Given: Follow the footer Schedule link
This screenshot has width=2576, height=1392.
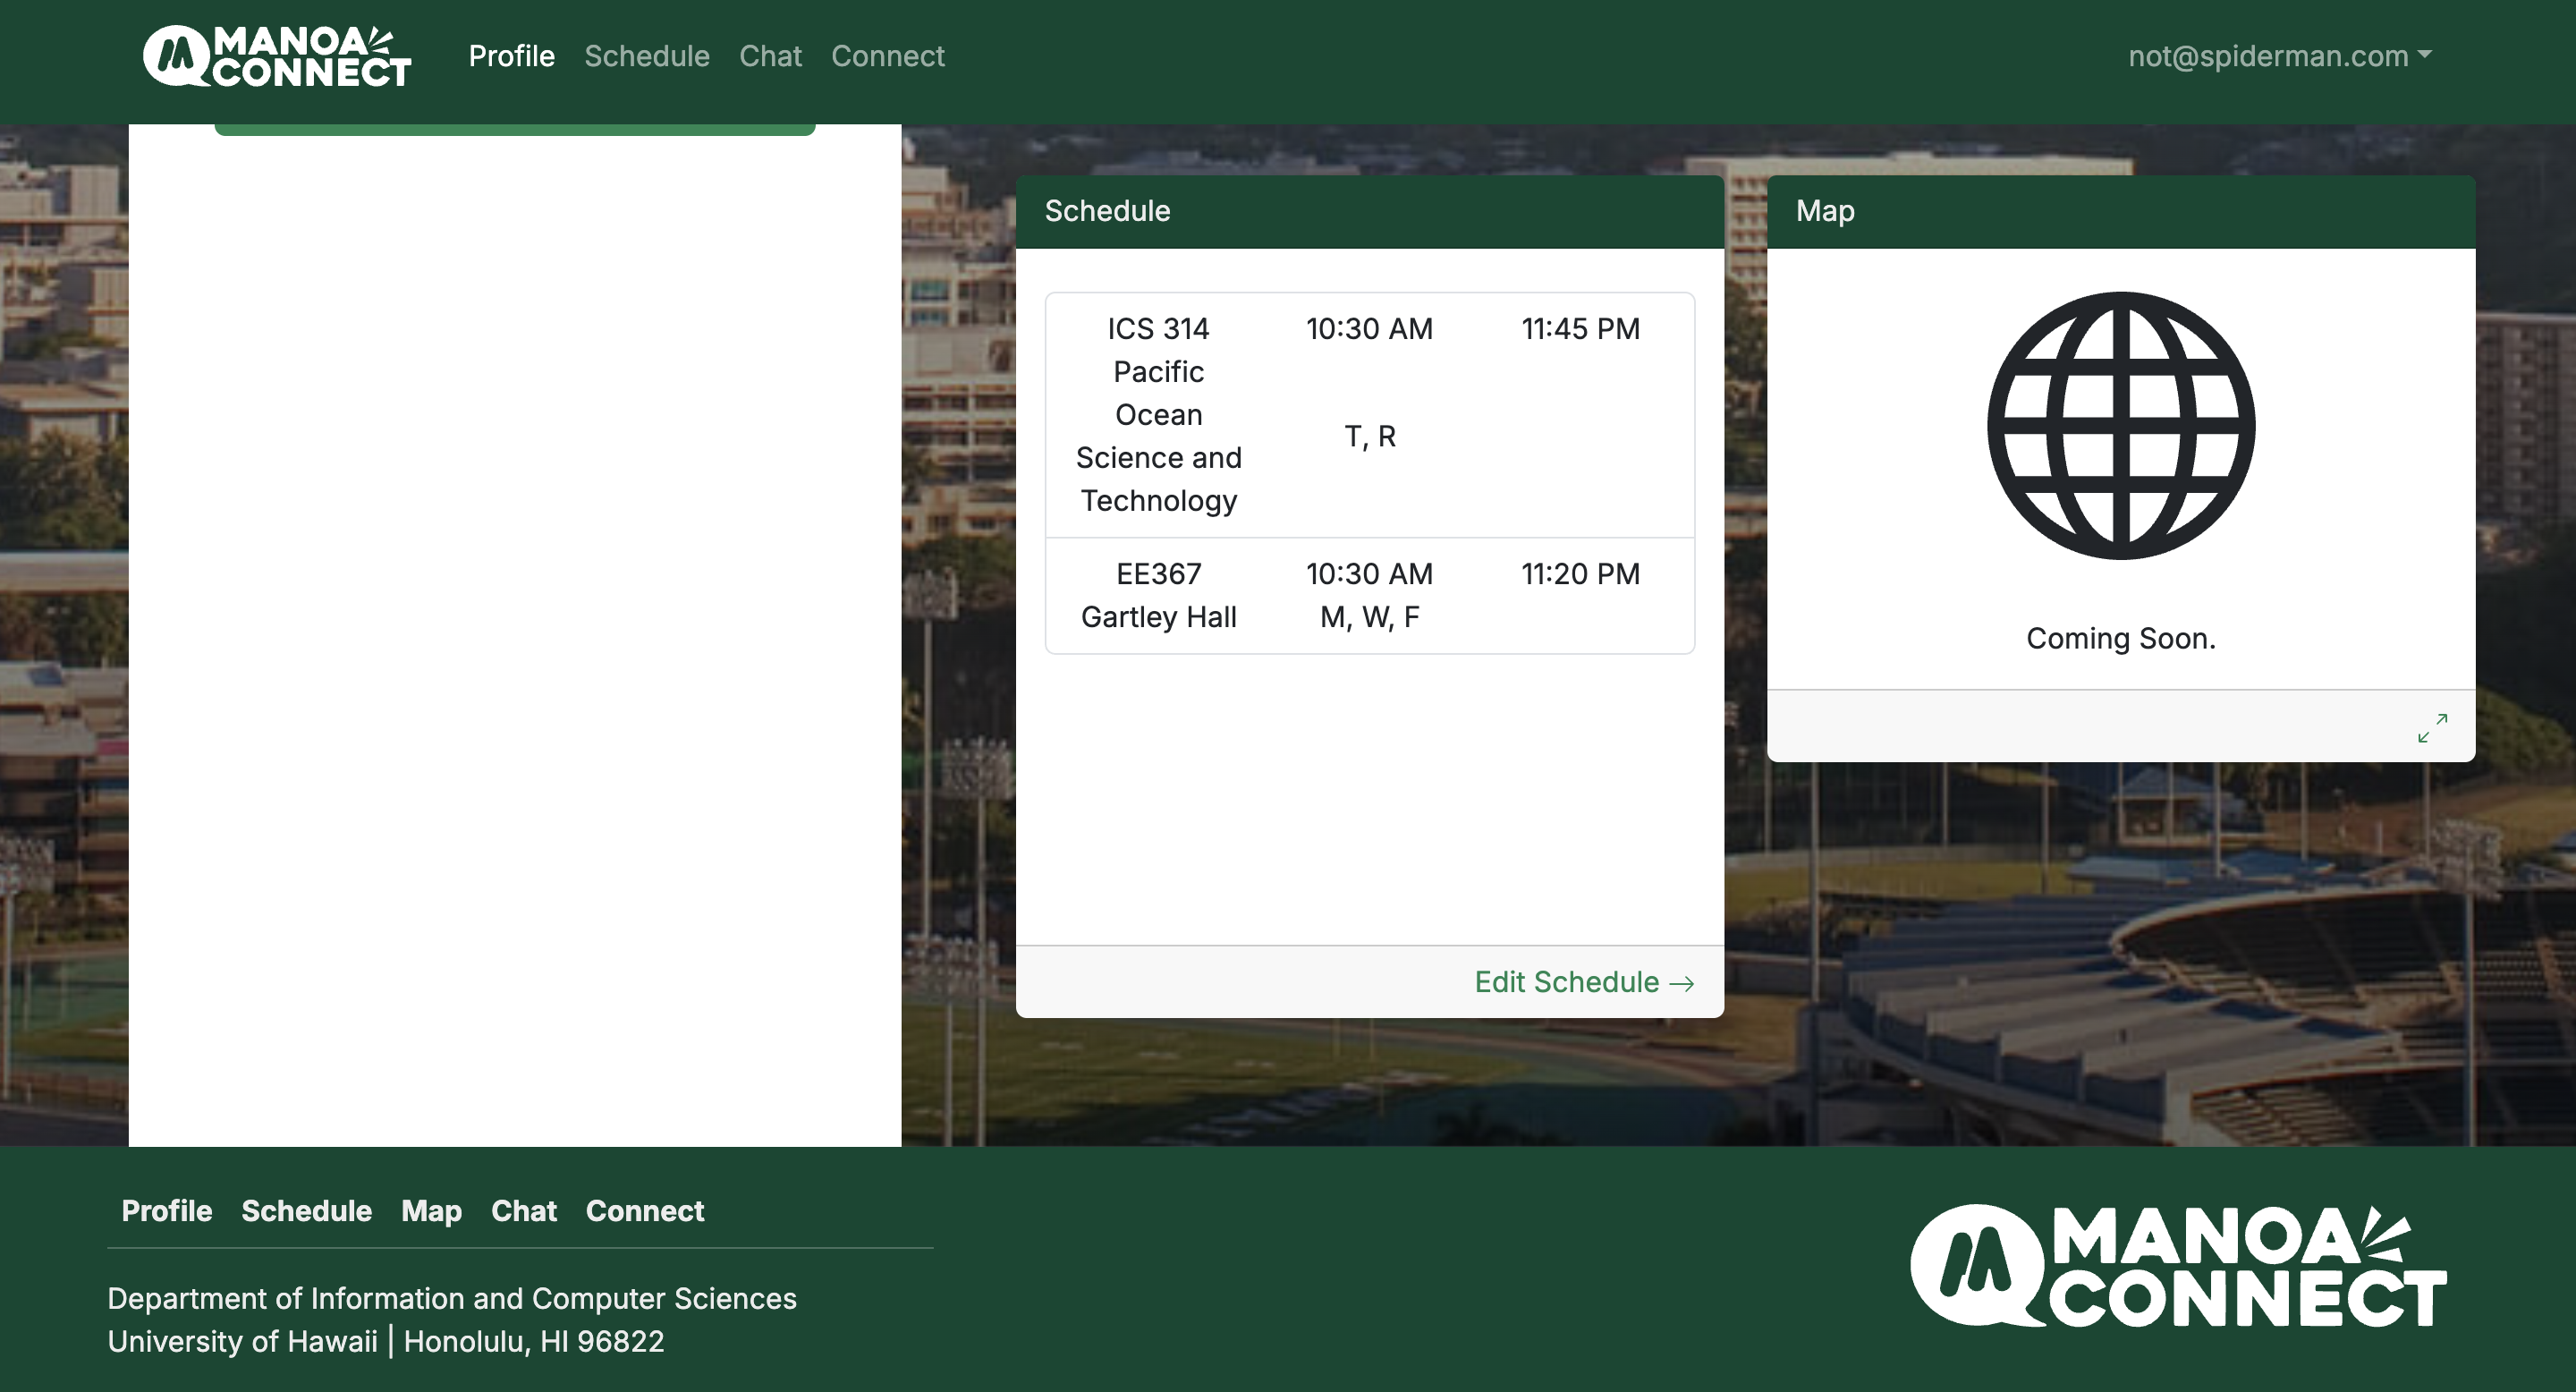Looking at the screenshot, I should [306, 1211].
